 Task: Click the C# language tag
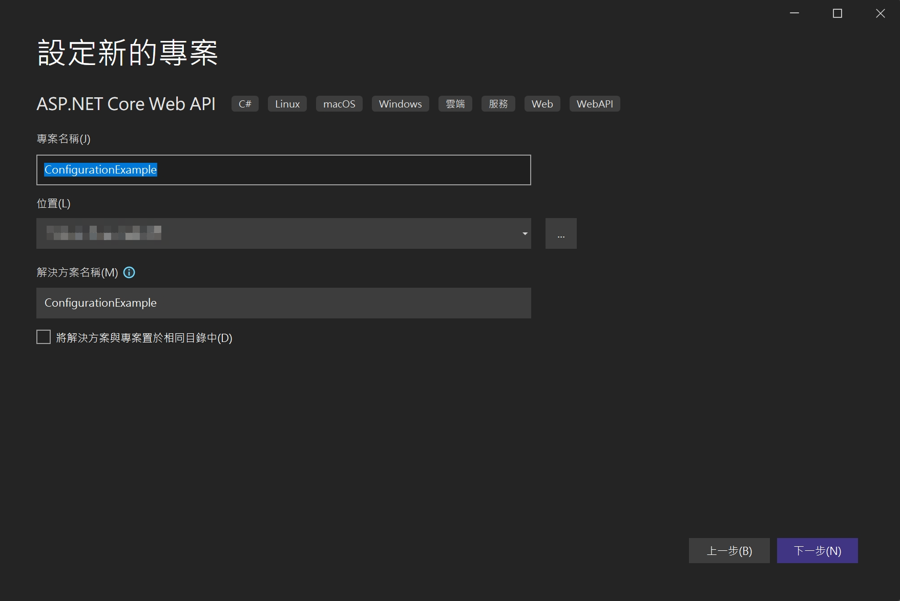(245, 104)
